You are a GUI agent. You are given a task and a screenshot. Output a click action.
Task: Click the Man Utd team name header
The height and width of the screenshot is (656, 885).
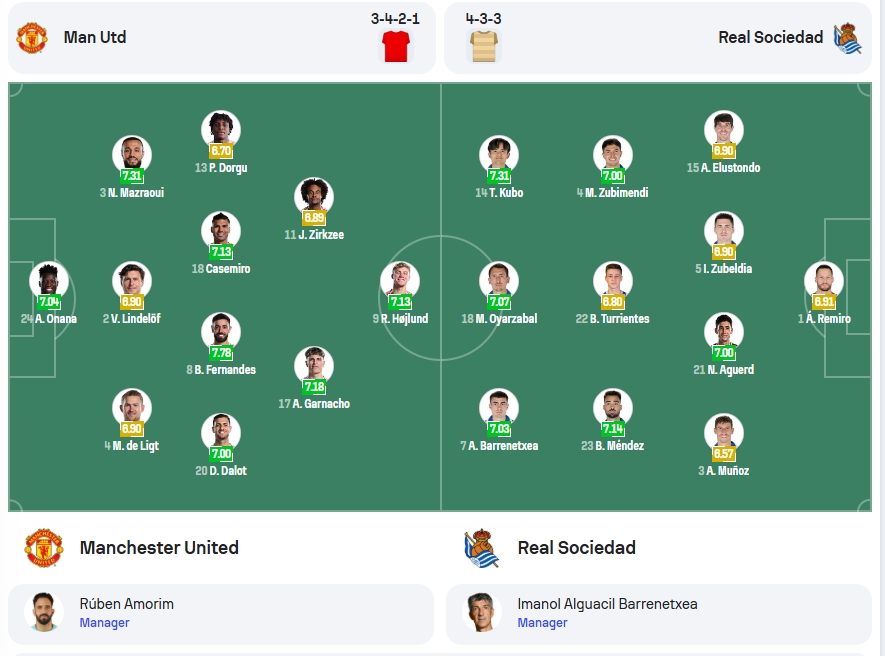95,37
